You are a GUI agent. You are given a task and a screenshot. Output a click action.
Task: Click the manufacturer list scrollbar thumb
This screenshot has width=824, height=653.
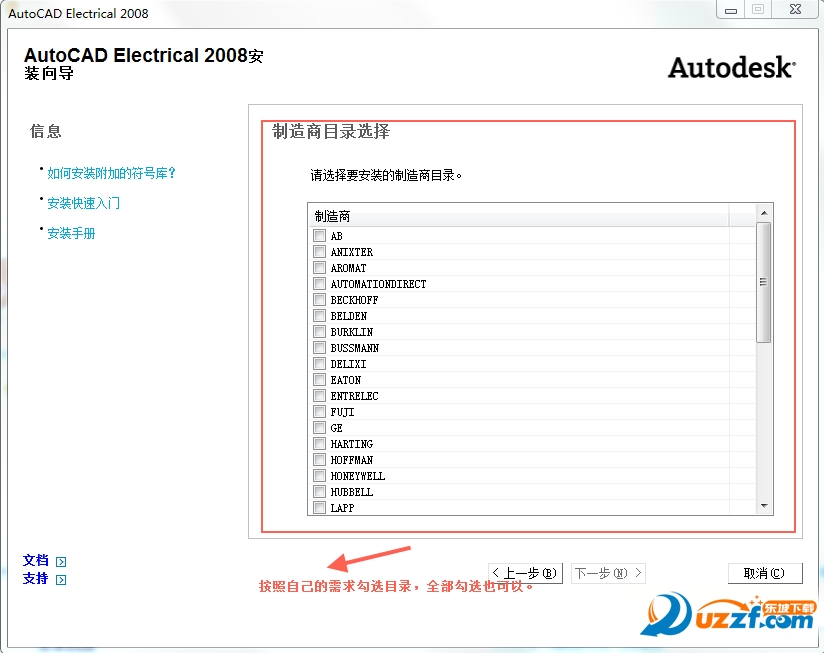(764, 282)
